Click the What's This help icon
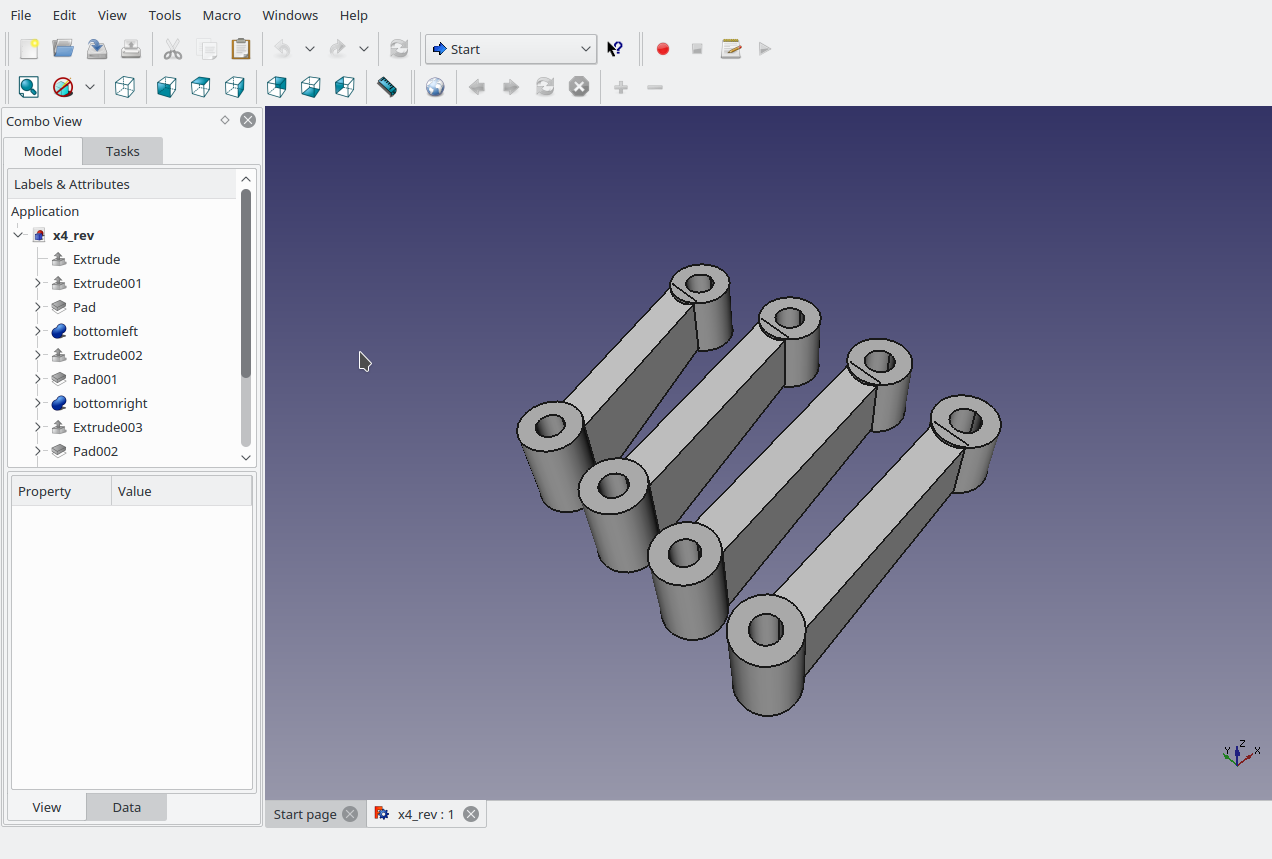This screenshot has height=859, width=1272. click(616, 49)
